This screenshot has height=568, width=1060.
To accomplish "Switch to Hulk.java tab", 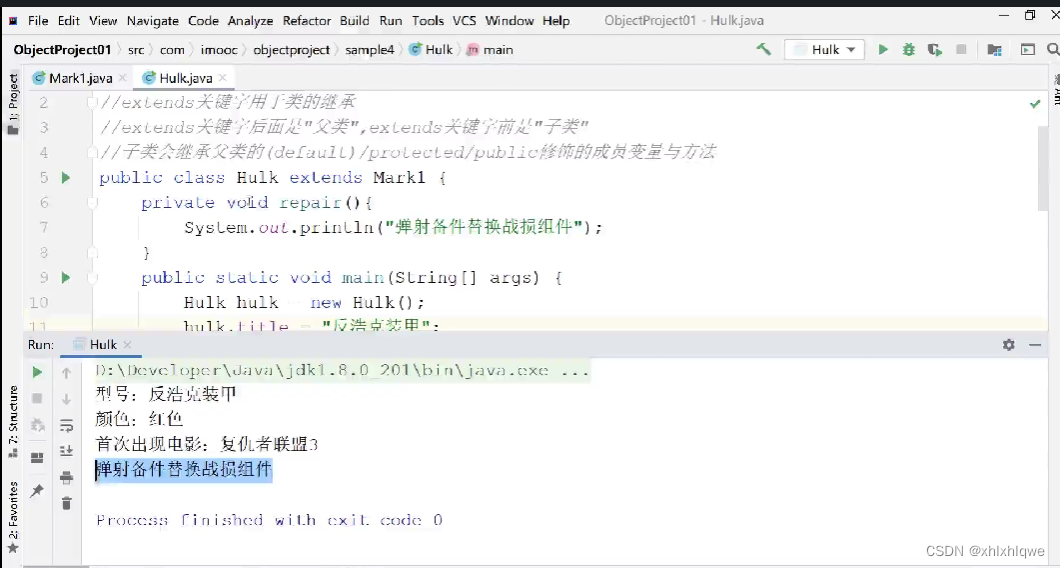I will [x=185, y=78].
